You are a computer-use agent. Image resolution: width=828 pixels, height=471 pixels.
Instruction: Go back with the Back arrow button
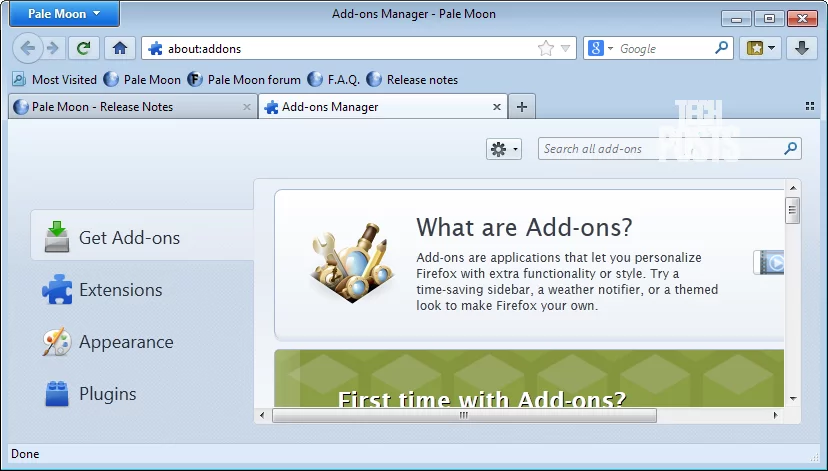27,49
